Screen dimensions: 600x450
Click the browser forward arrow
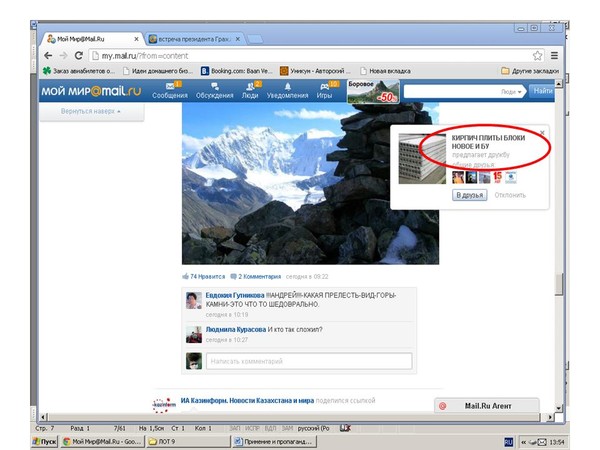click(x=63, y=56)
